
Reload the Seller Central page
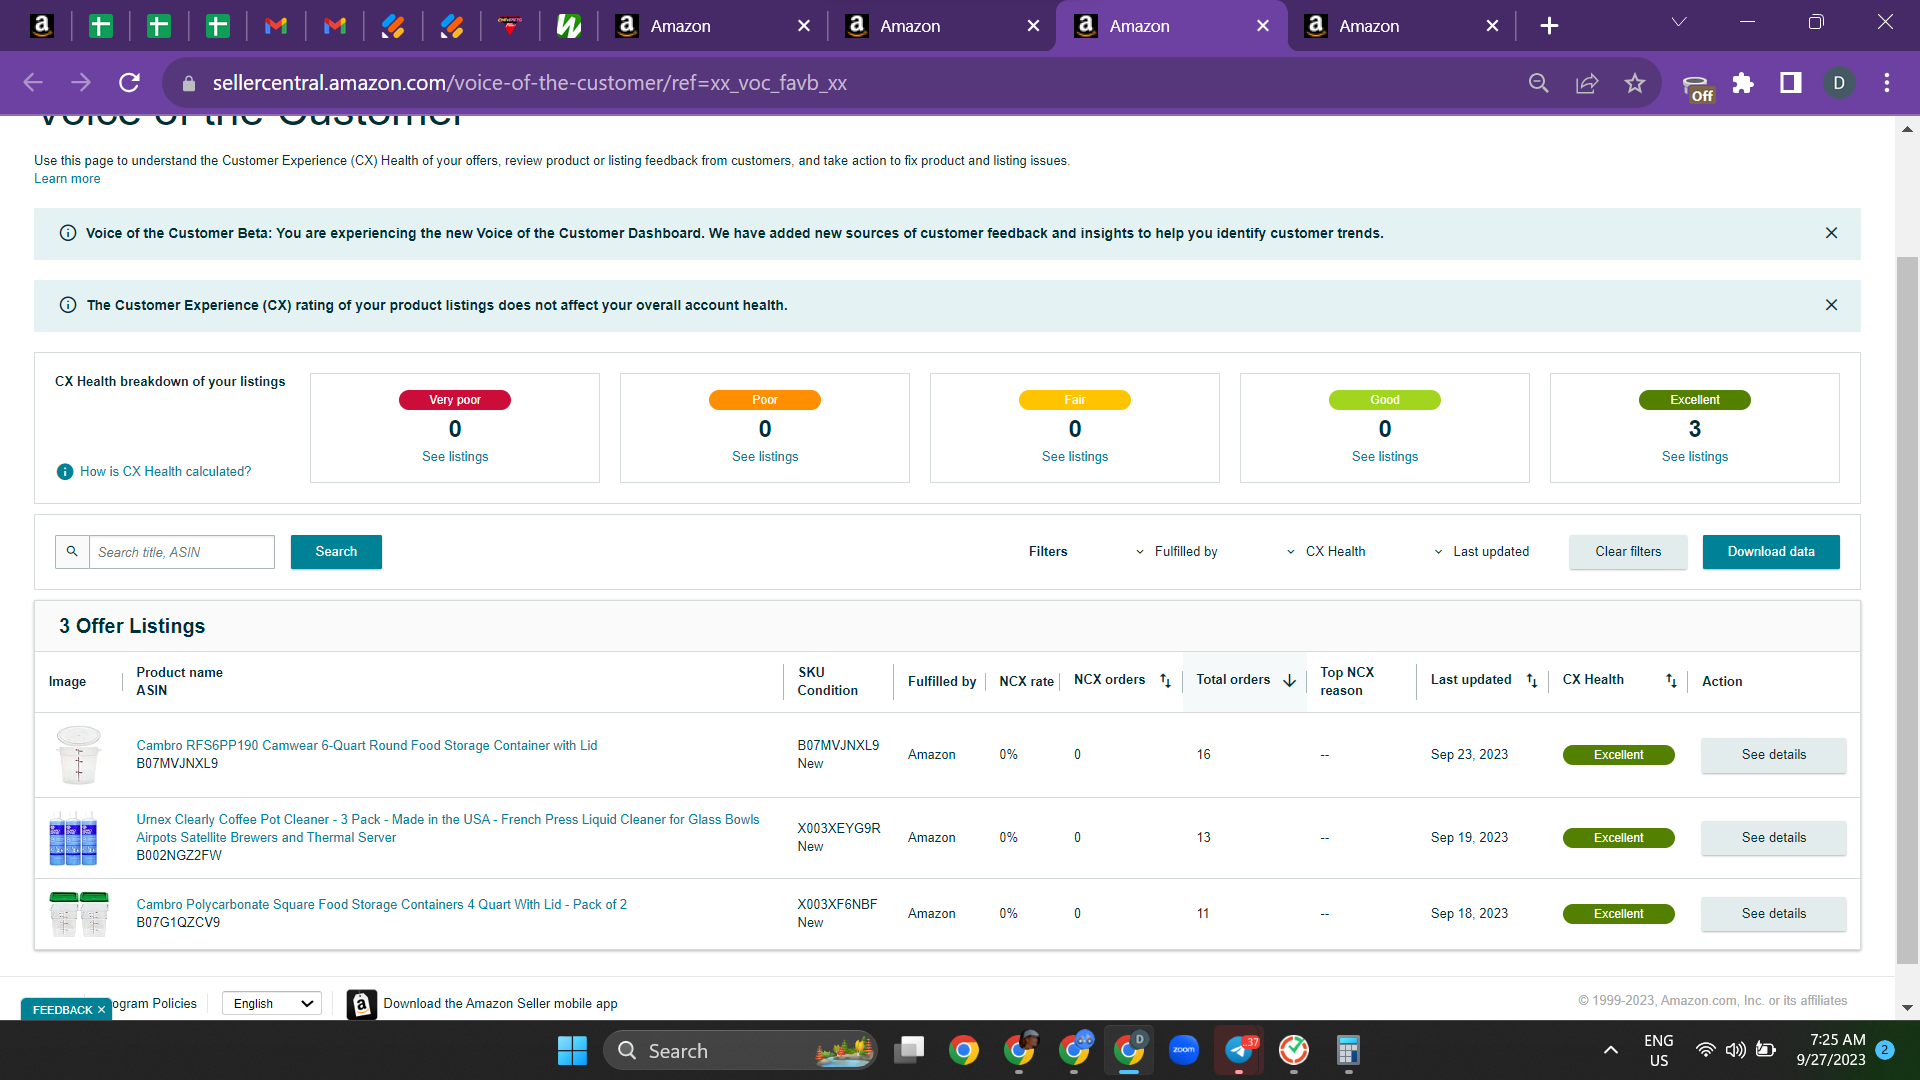tap(129, 83)
